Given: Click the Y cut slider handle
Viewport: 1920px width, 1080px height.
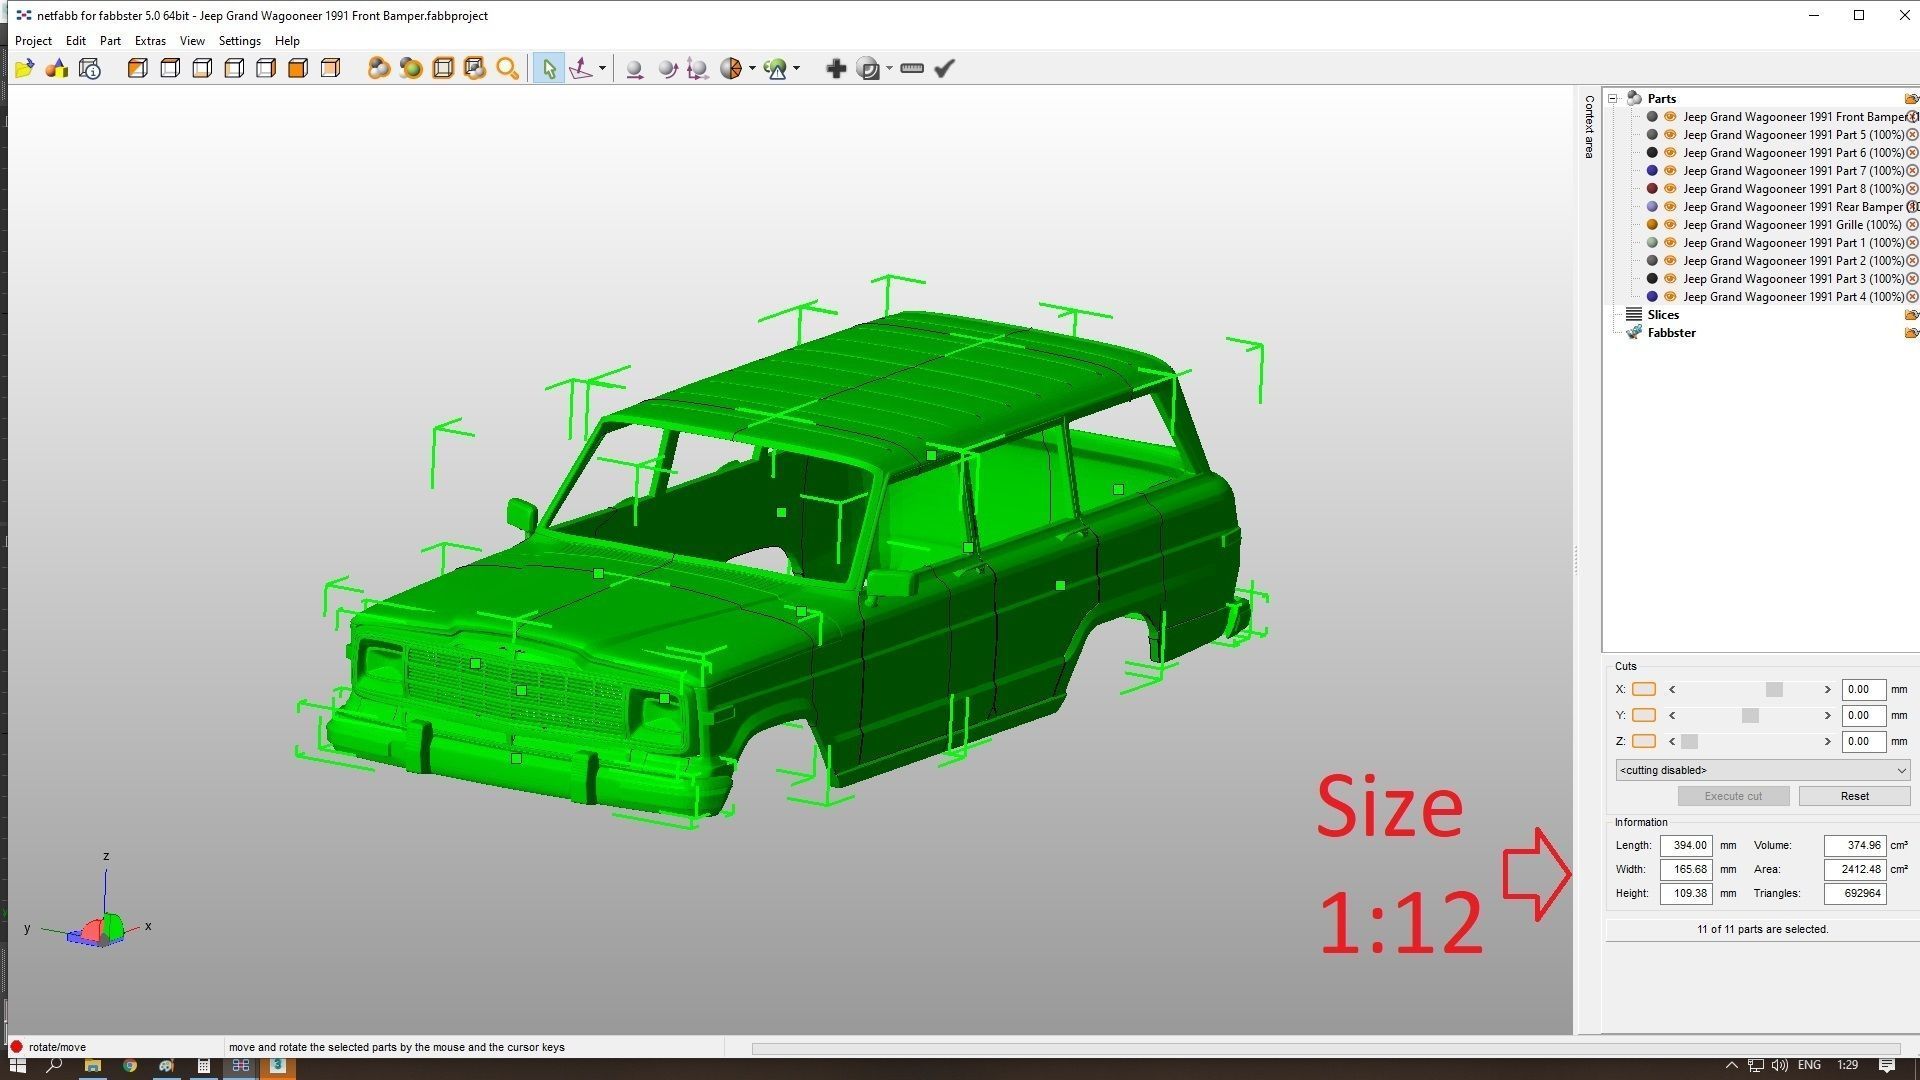Looking at the screenshot, I should pos(1750,716).
